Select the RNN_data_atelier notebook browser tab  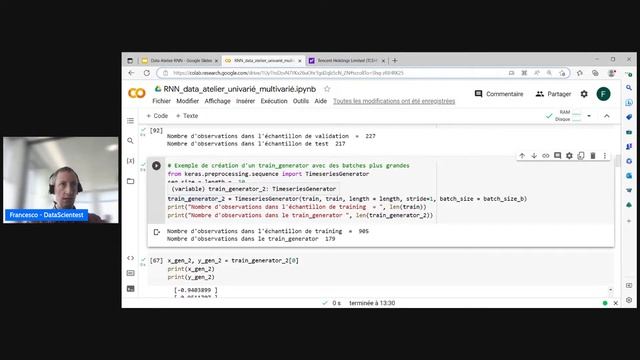(x=263, y=60)
